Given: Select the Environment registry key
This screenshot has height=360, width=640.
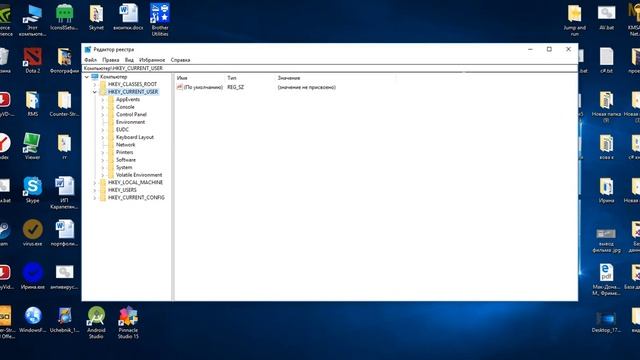Looking at the screenshot, I should [x=130, y=122].
